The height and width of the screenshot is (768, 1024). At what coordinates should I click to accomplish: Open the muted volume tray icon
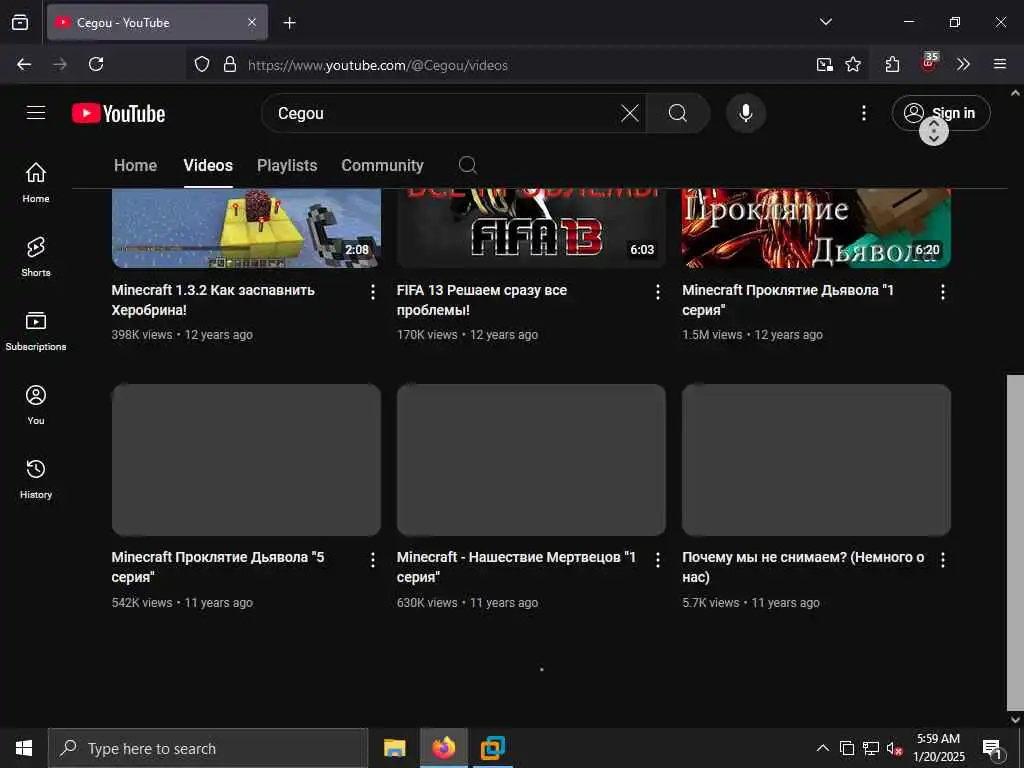point(894,748)
